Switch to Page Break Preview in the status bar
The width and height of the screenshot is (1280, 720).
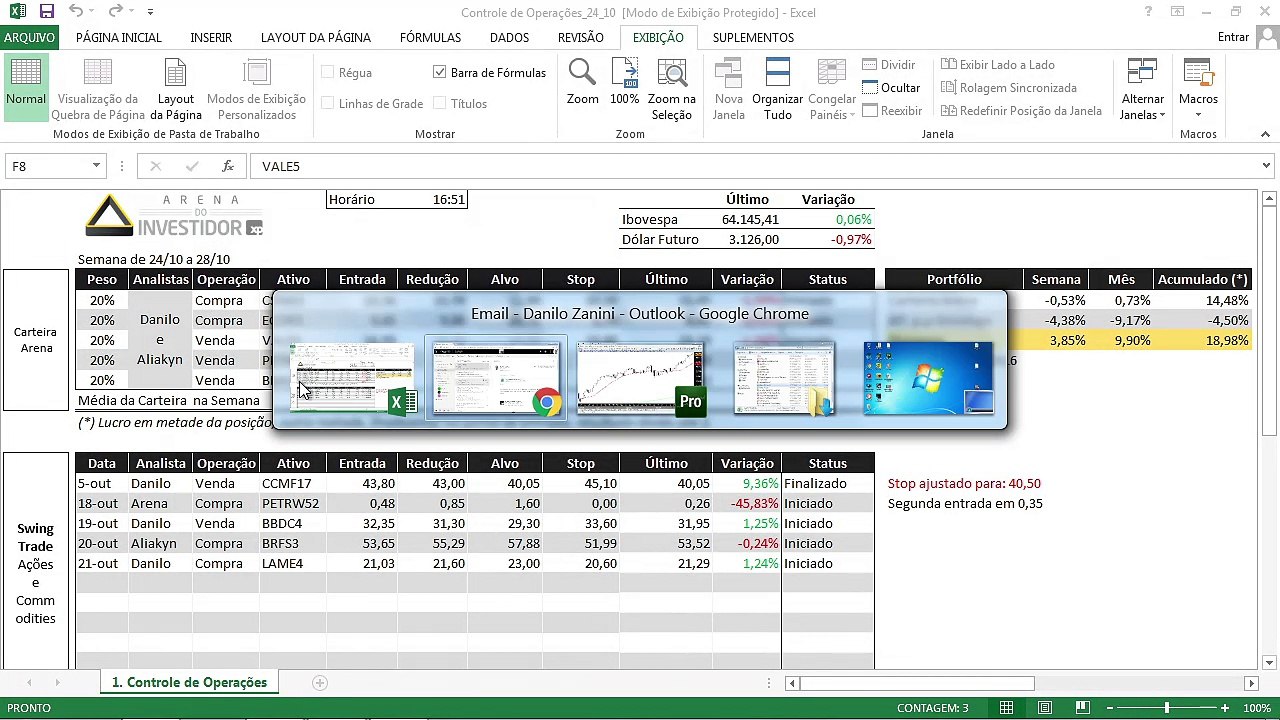1082,708
